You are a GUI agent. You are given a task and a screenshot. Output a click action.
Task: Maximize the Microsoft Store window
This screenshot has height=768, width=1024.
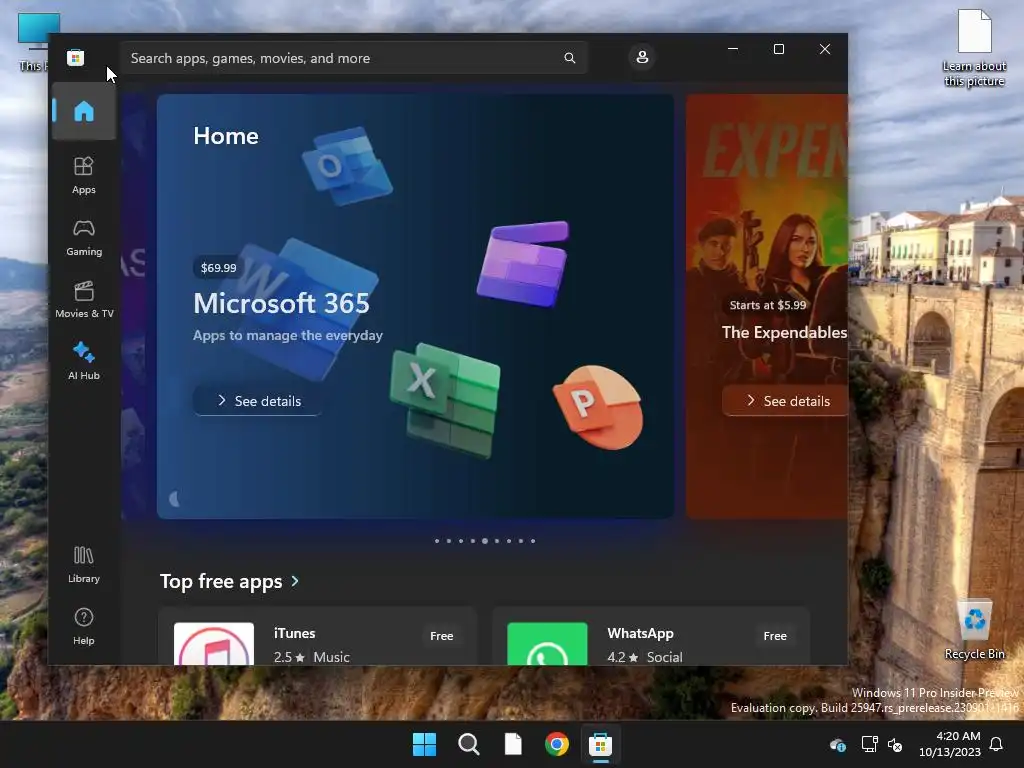coord(778,49)
